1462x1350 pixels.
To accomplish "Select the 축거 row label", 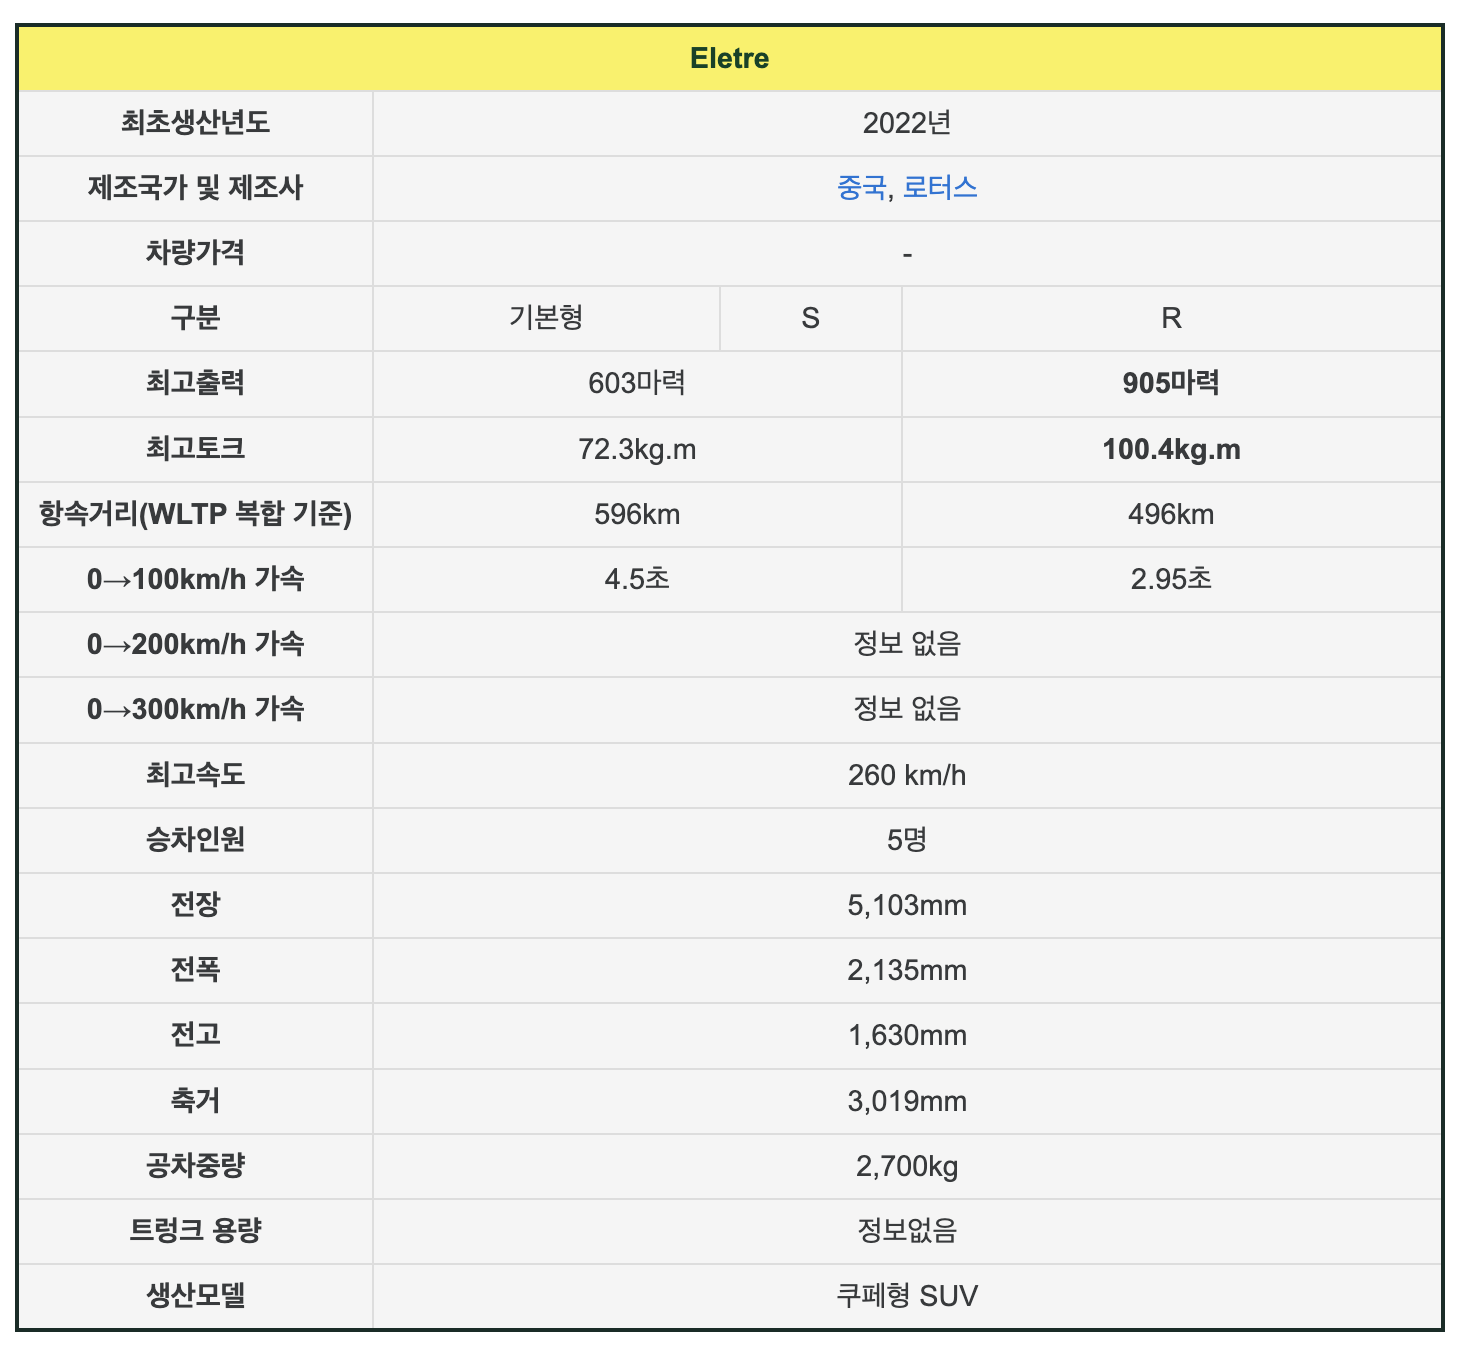I will tap(195, 1101).
